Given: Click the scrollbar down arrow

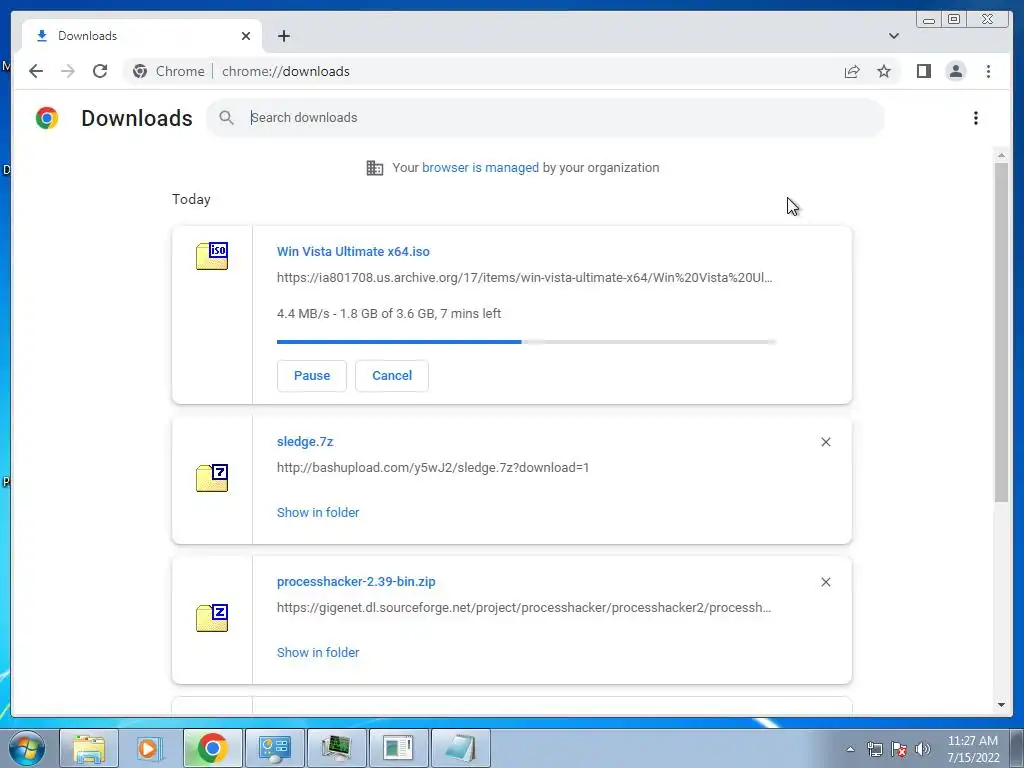Looking at the screenshot, I should [1001, 705].
